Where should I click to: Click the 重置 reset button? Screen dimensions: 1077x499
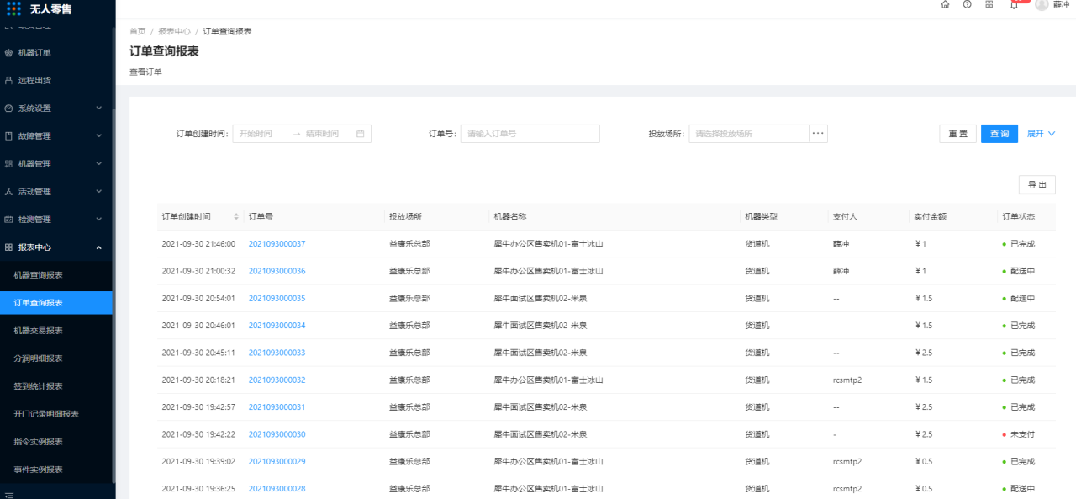[958, 133]
